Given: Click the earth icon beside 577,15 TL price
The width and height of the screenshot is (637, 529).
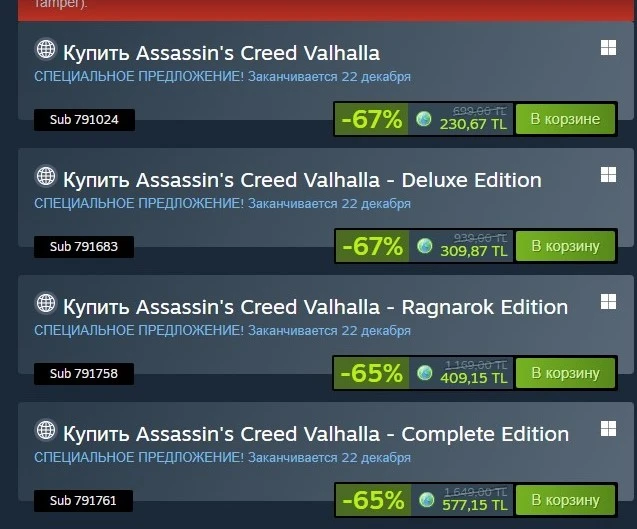Looking at the screenshot, I should [427, 500].
